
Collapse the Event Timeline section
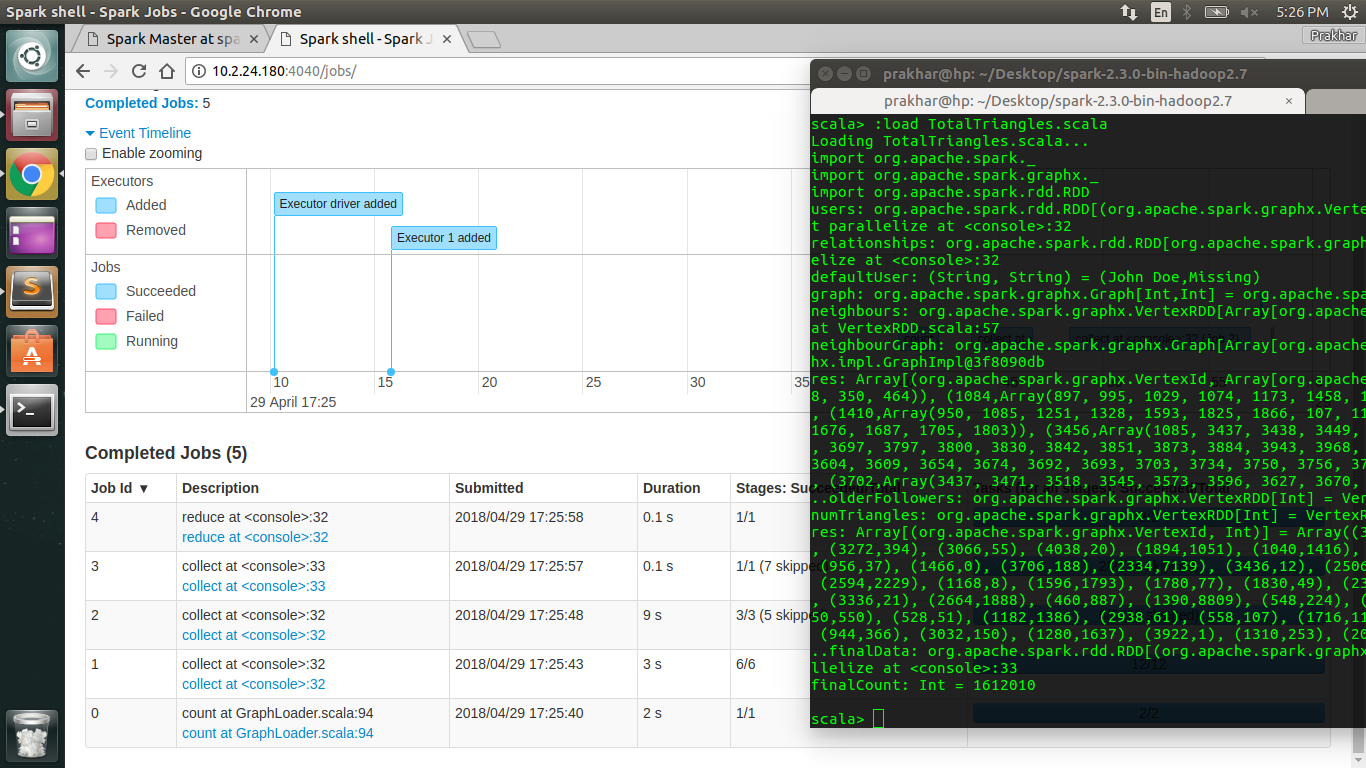138,133
